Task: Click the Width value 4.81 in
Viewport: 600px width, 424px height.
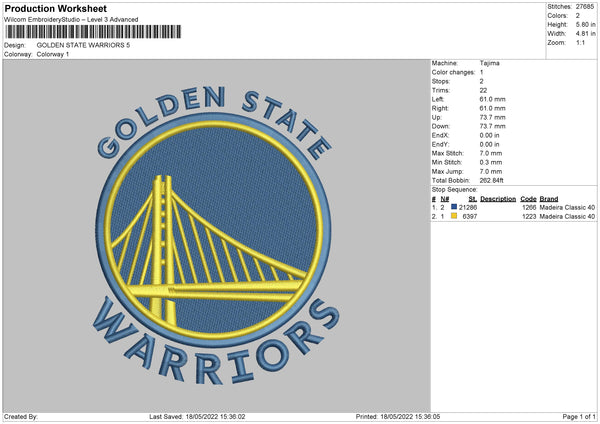Action: coord(585,34)
